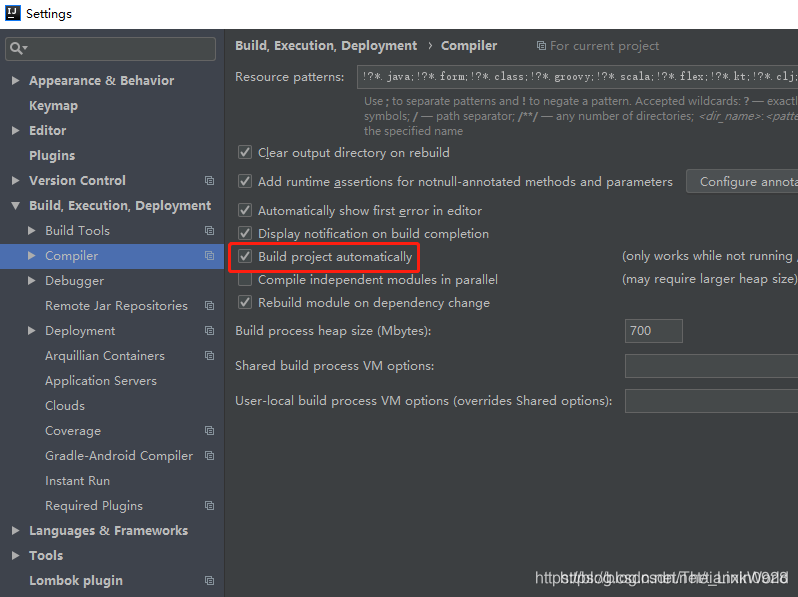Screen dimensions: 798x597
Task: Click the IntelliJ IDEA logo in title bar
Action: 13,13
